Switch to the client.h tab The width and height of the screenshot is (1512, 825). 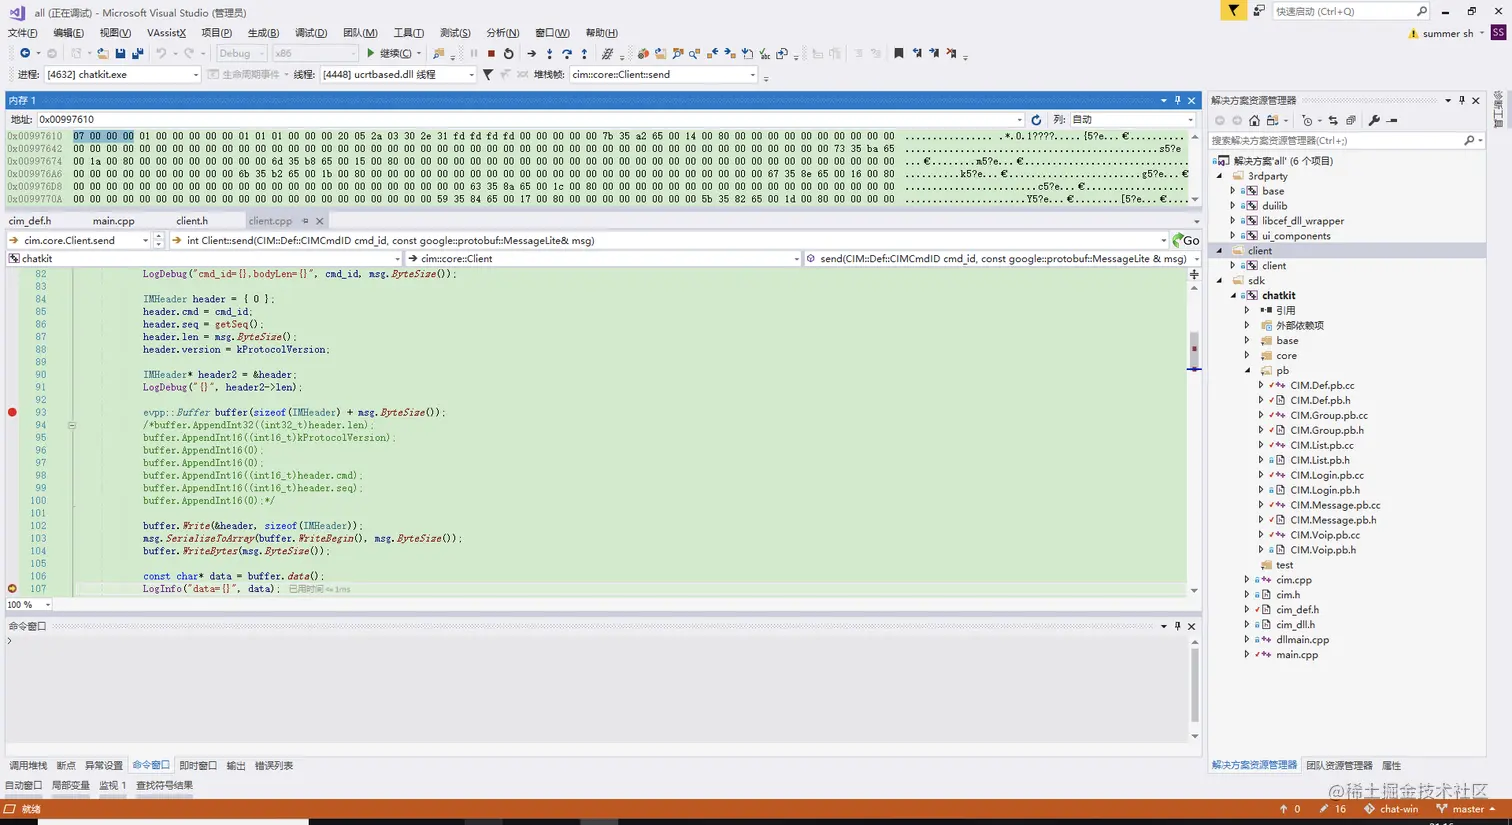(x=192, y=221)
